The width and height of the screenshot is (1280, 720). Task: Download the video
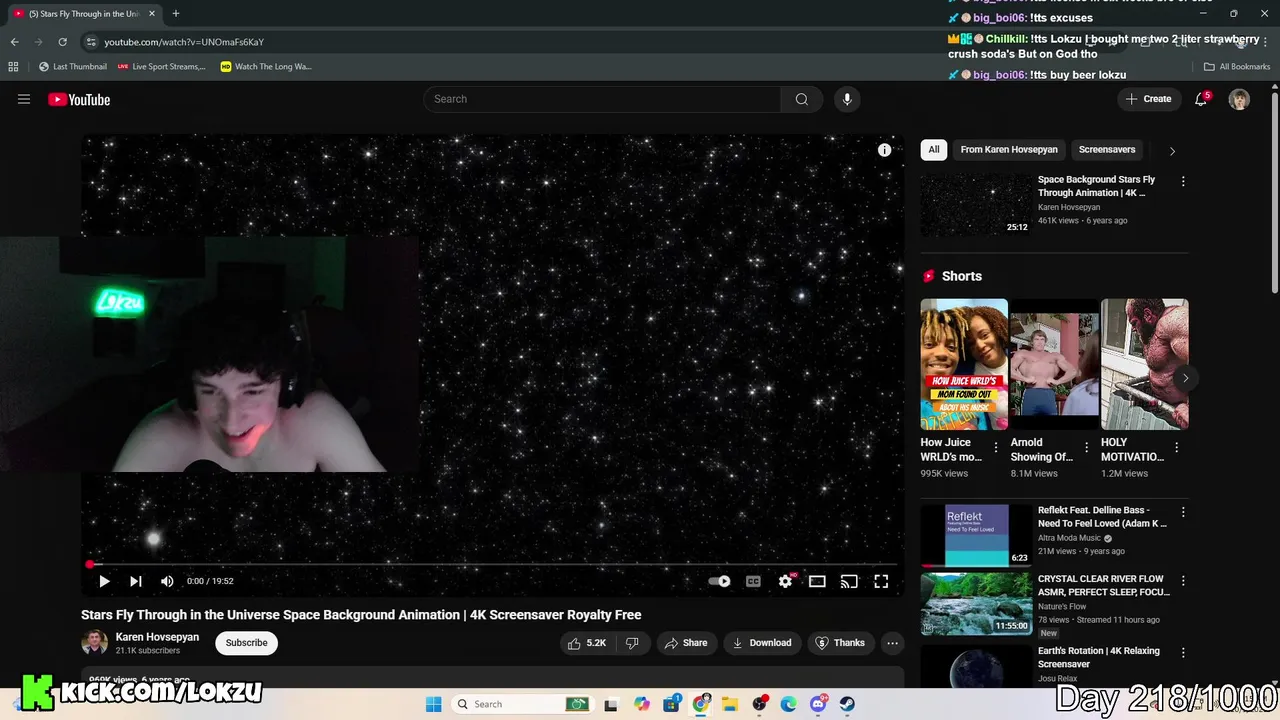[762, 643]
